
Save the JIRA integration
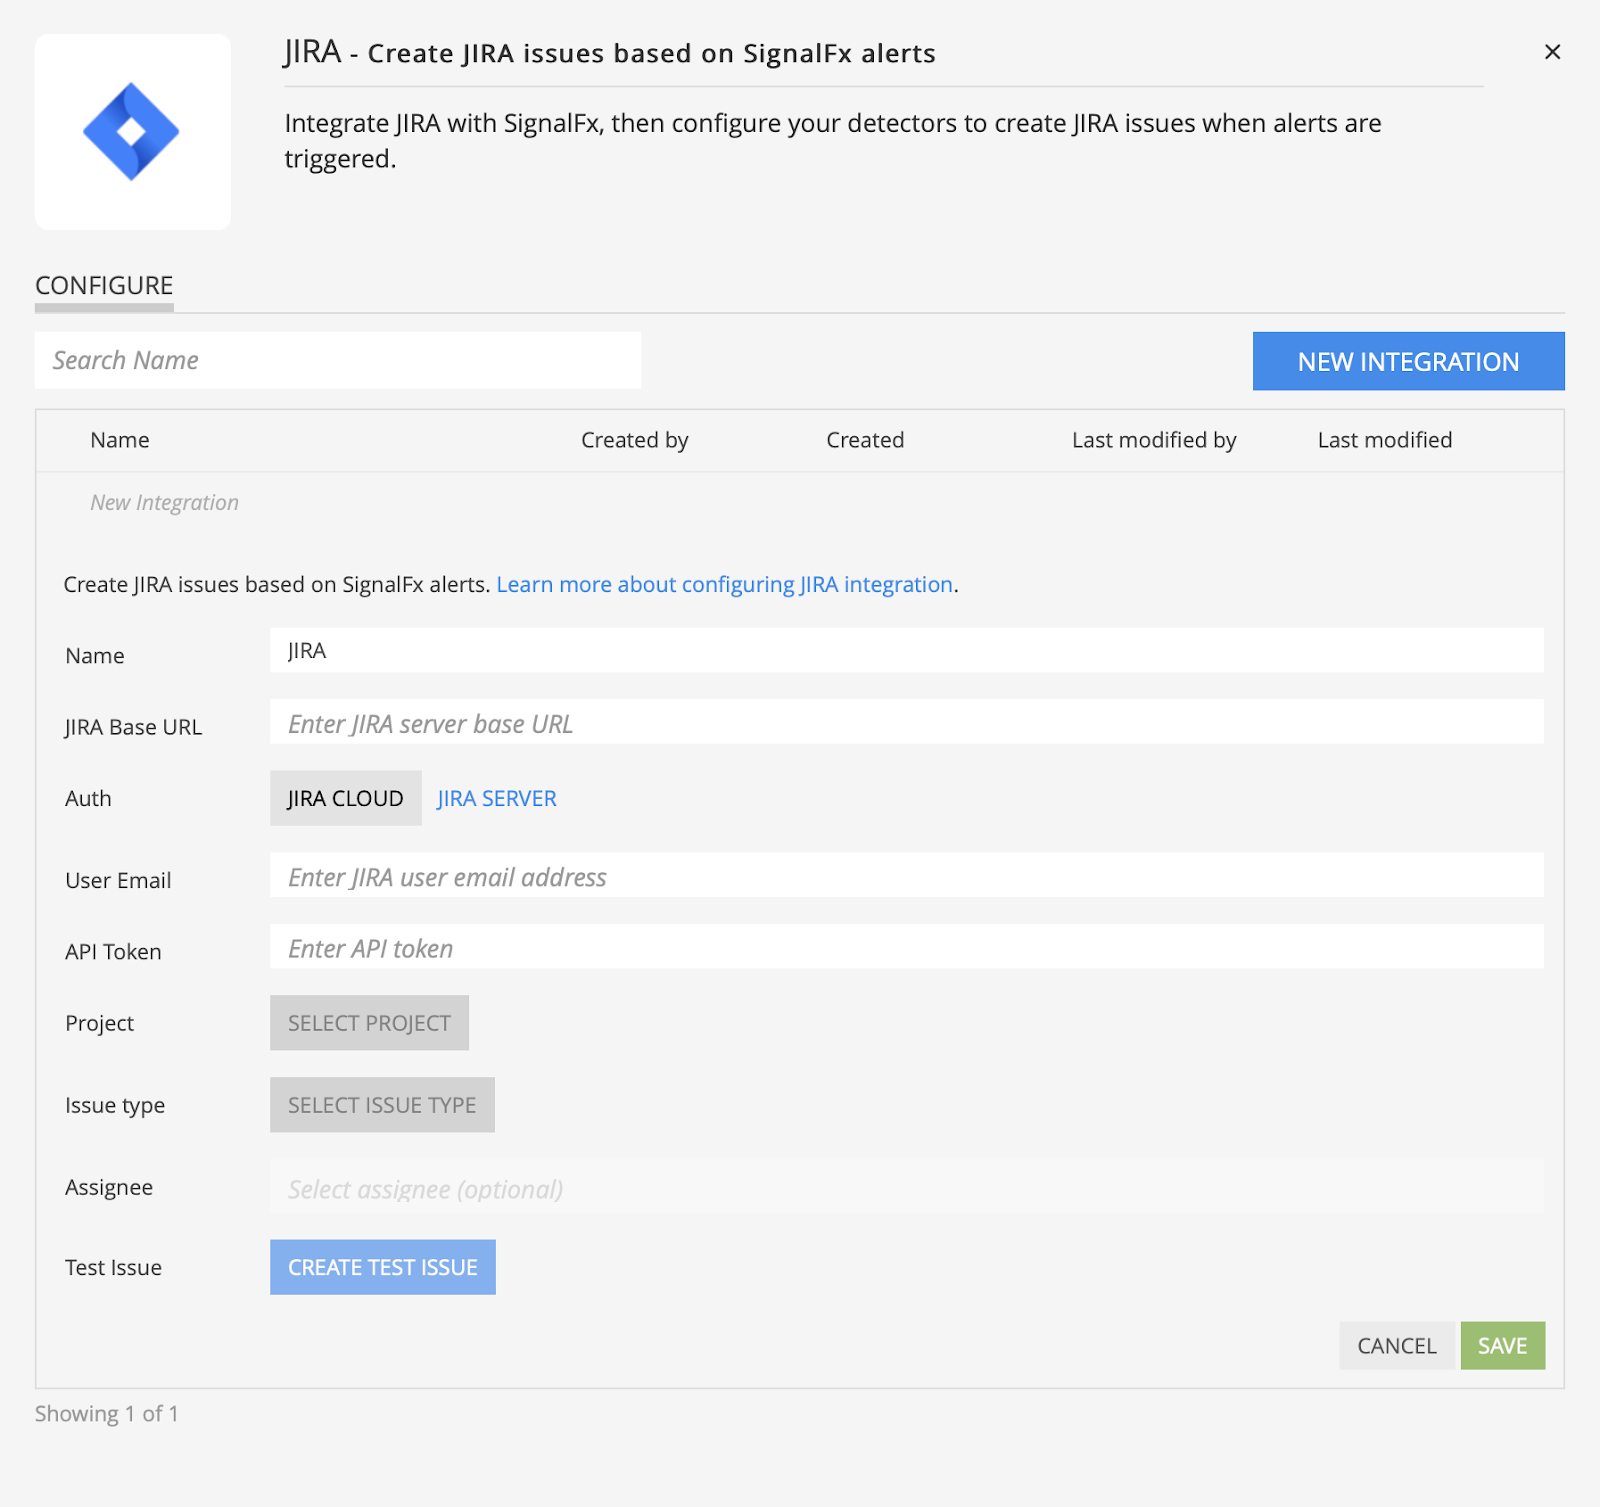1503,1346
